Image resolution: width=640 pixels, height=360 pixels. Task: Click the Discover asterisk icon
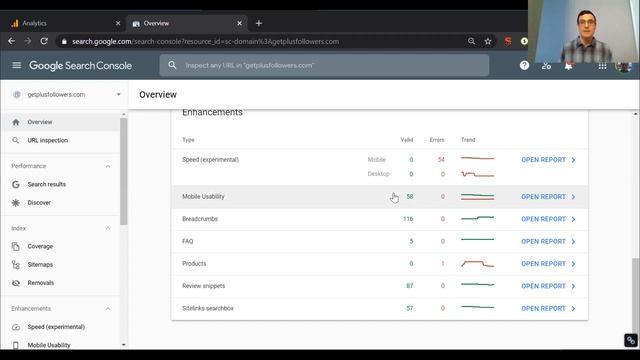16,202
